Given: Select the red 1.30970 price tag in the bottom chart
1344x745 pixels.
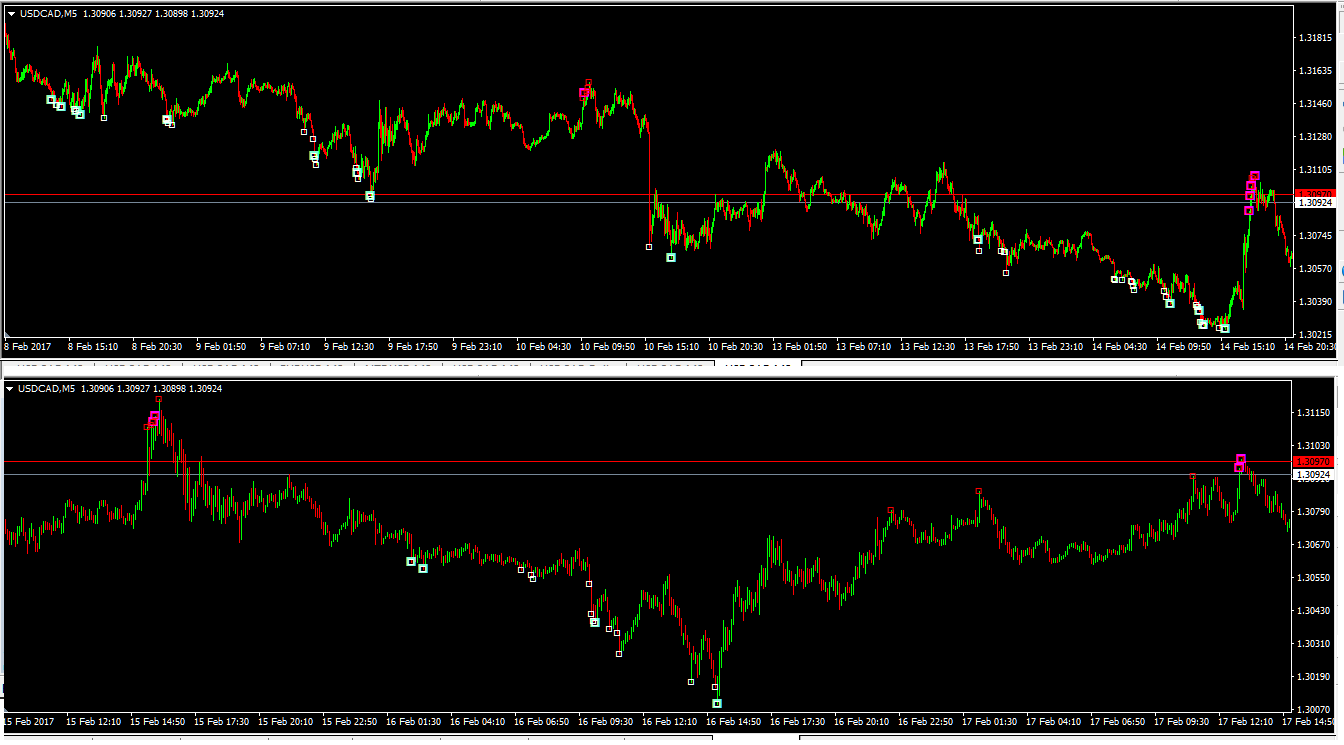Looking at the screenshot, I should 1313,462.
